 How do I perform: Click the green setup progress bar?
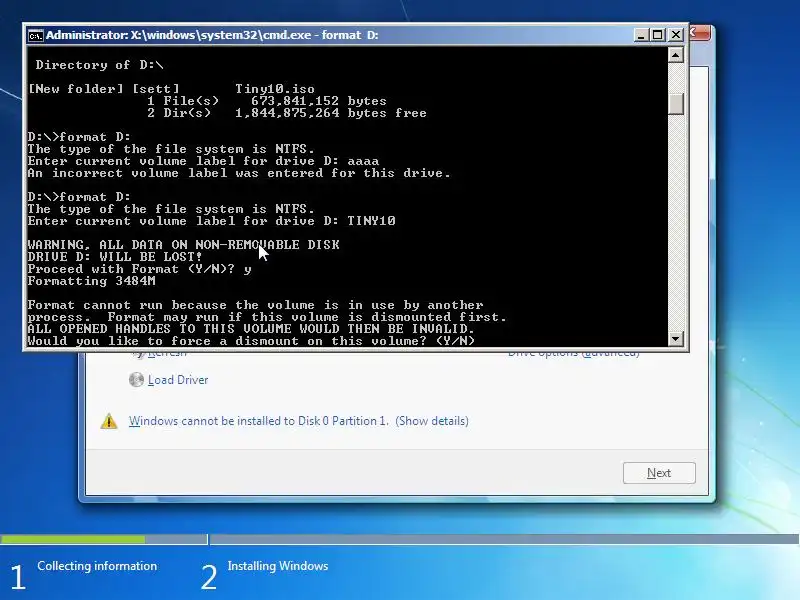(x=72, y=539)
